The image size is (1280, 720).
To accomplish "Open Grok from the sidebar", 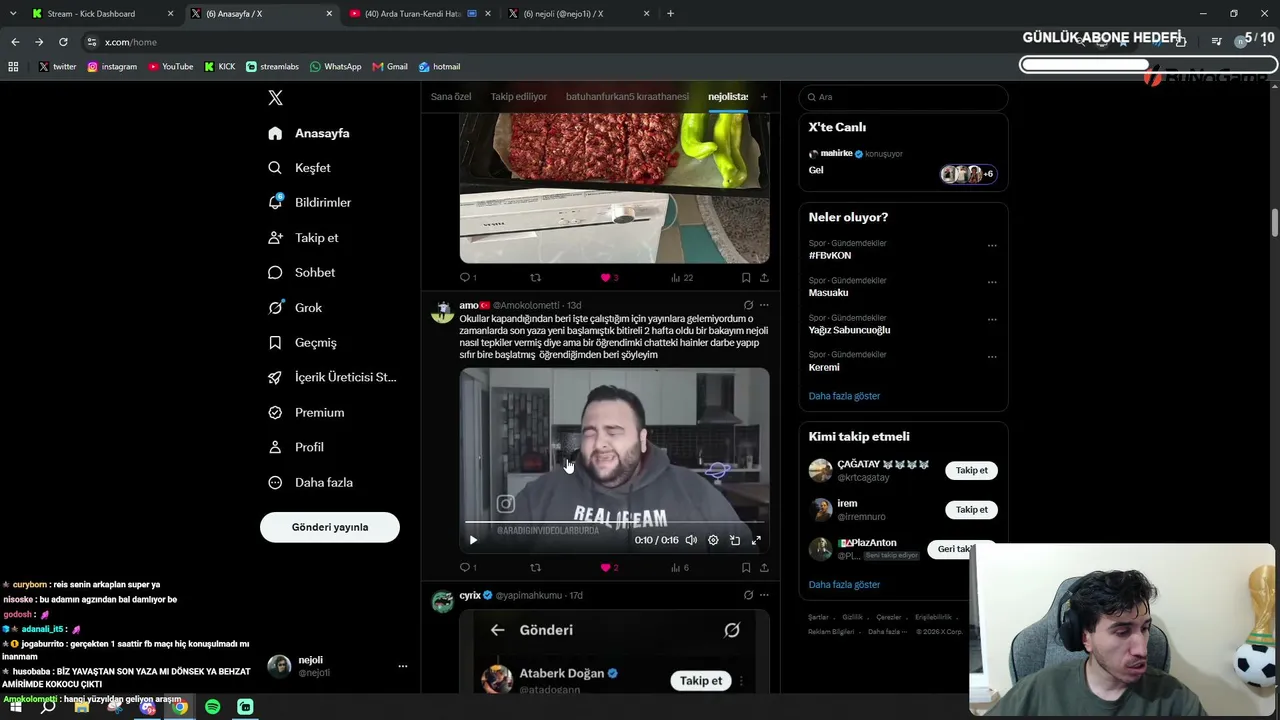I will point(295,308).
